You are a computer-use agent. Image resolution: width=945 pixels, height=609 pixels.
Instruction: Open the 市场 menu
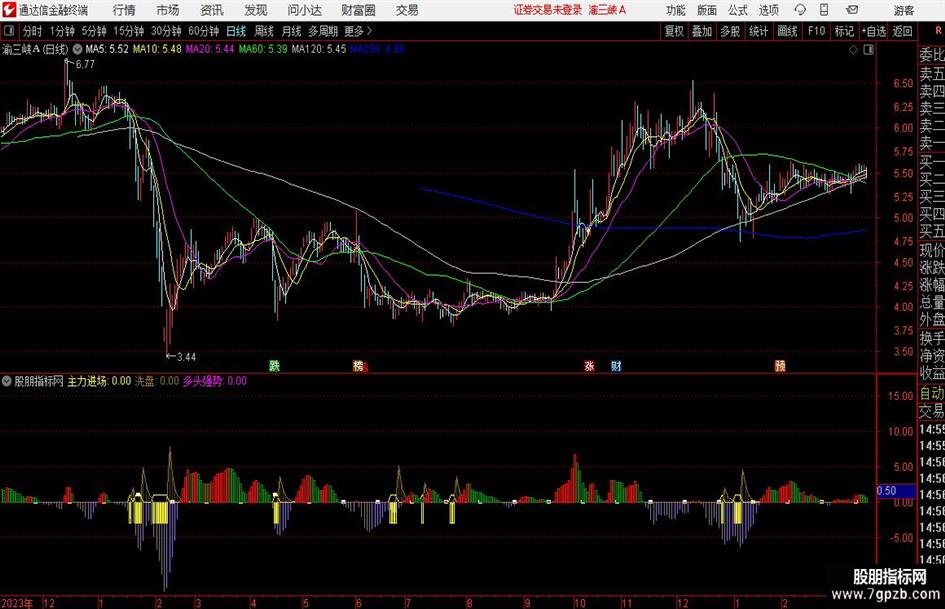click(x=168, y=10)
